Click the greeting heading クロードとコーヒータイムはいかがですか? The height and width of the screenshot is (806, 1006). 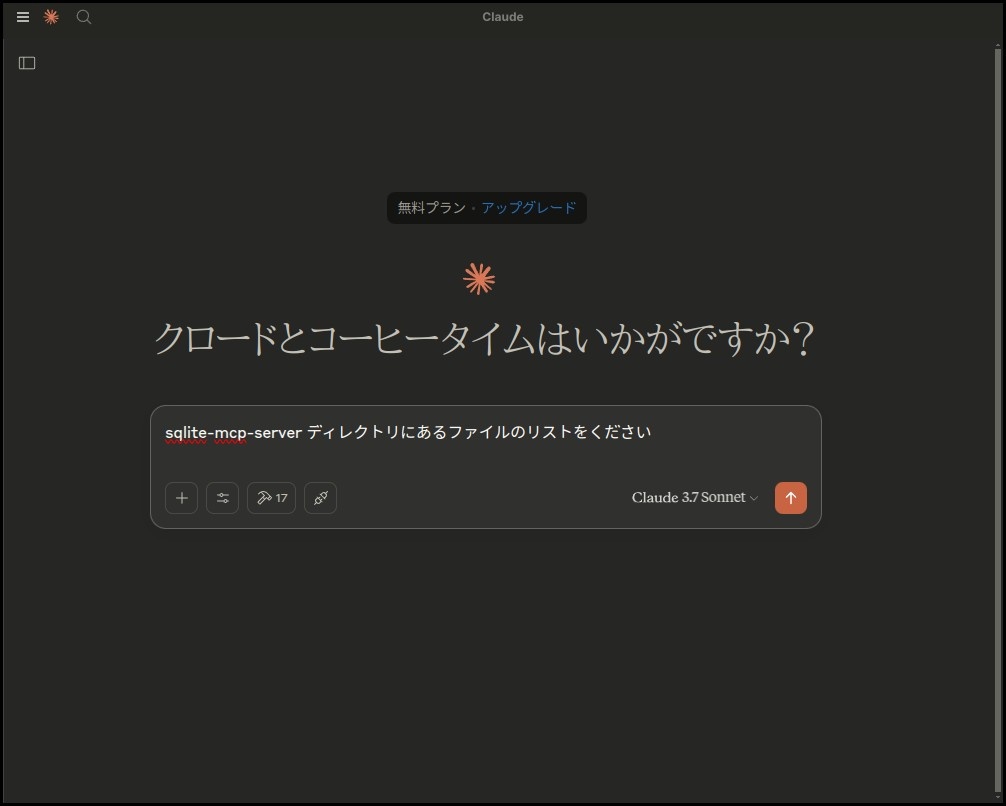tap(484, 338)
